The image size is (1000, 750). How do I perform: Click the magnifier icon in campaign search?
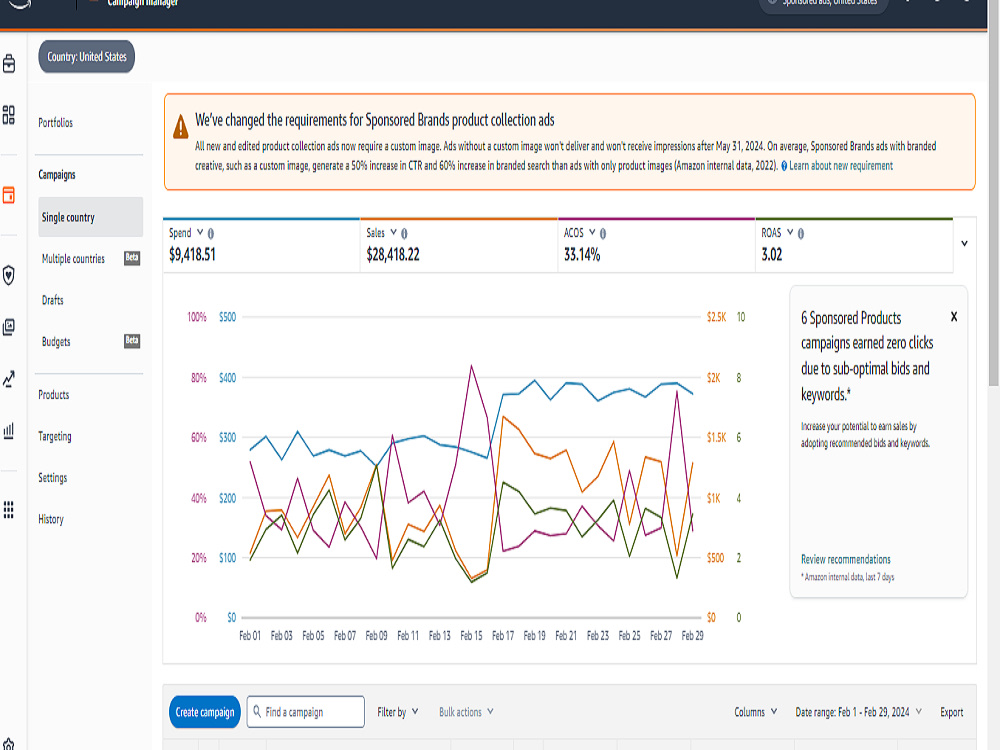pyautogui.click(x=257, y=711)
